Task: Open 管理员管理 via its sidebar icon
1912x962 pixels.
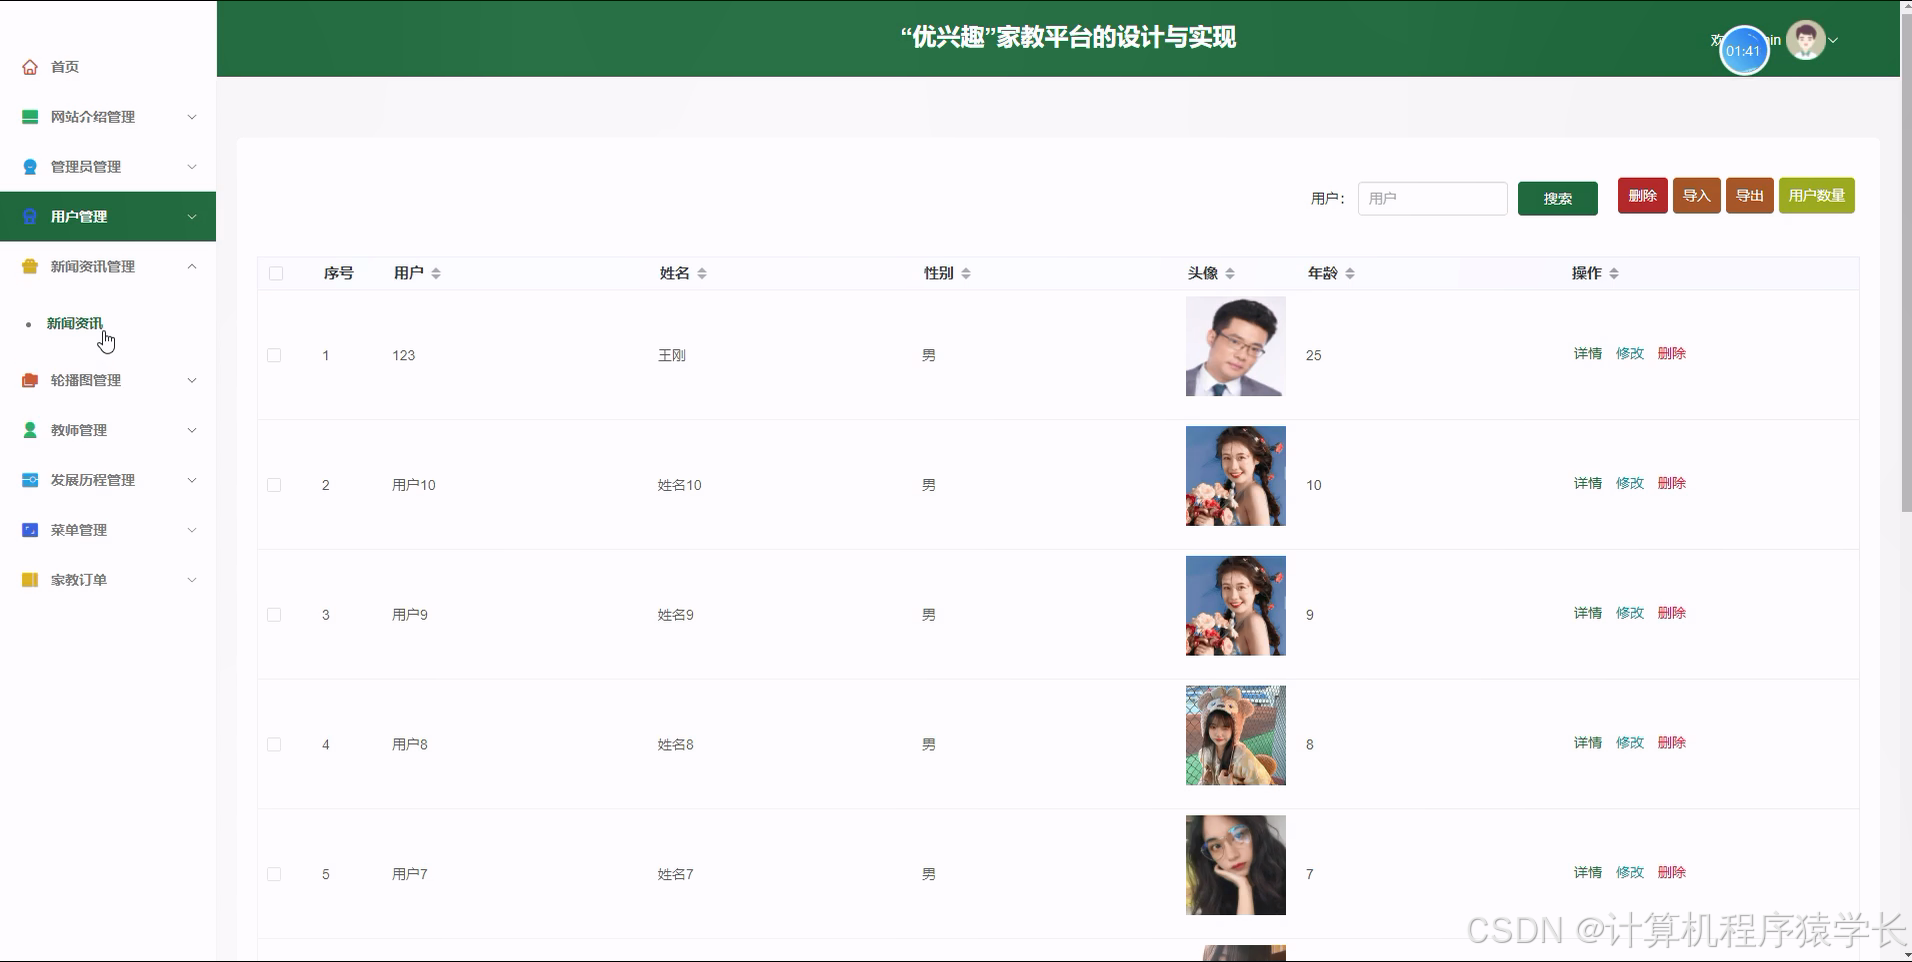Action: tap(29, 166)
